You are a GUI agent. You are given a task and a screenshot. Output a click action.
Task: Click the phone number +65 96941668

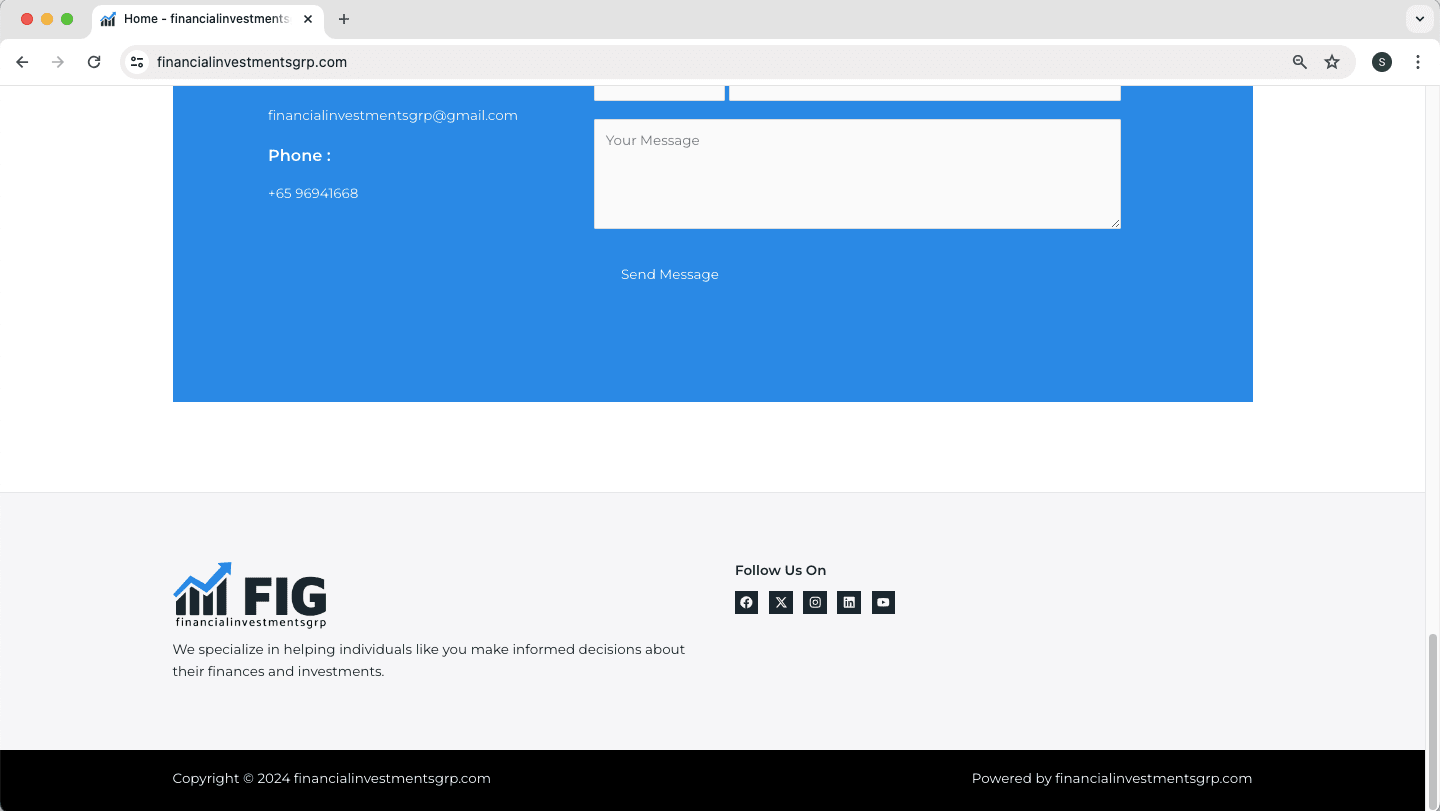[x=313, y=193]
